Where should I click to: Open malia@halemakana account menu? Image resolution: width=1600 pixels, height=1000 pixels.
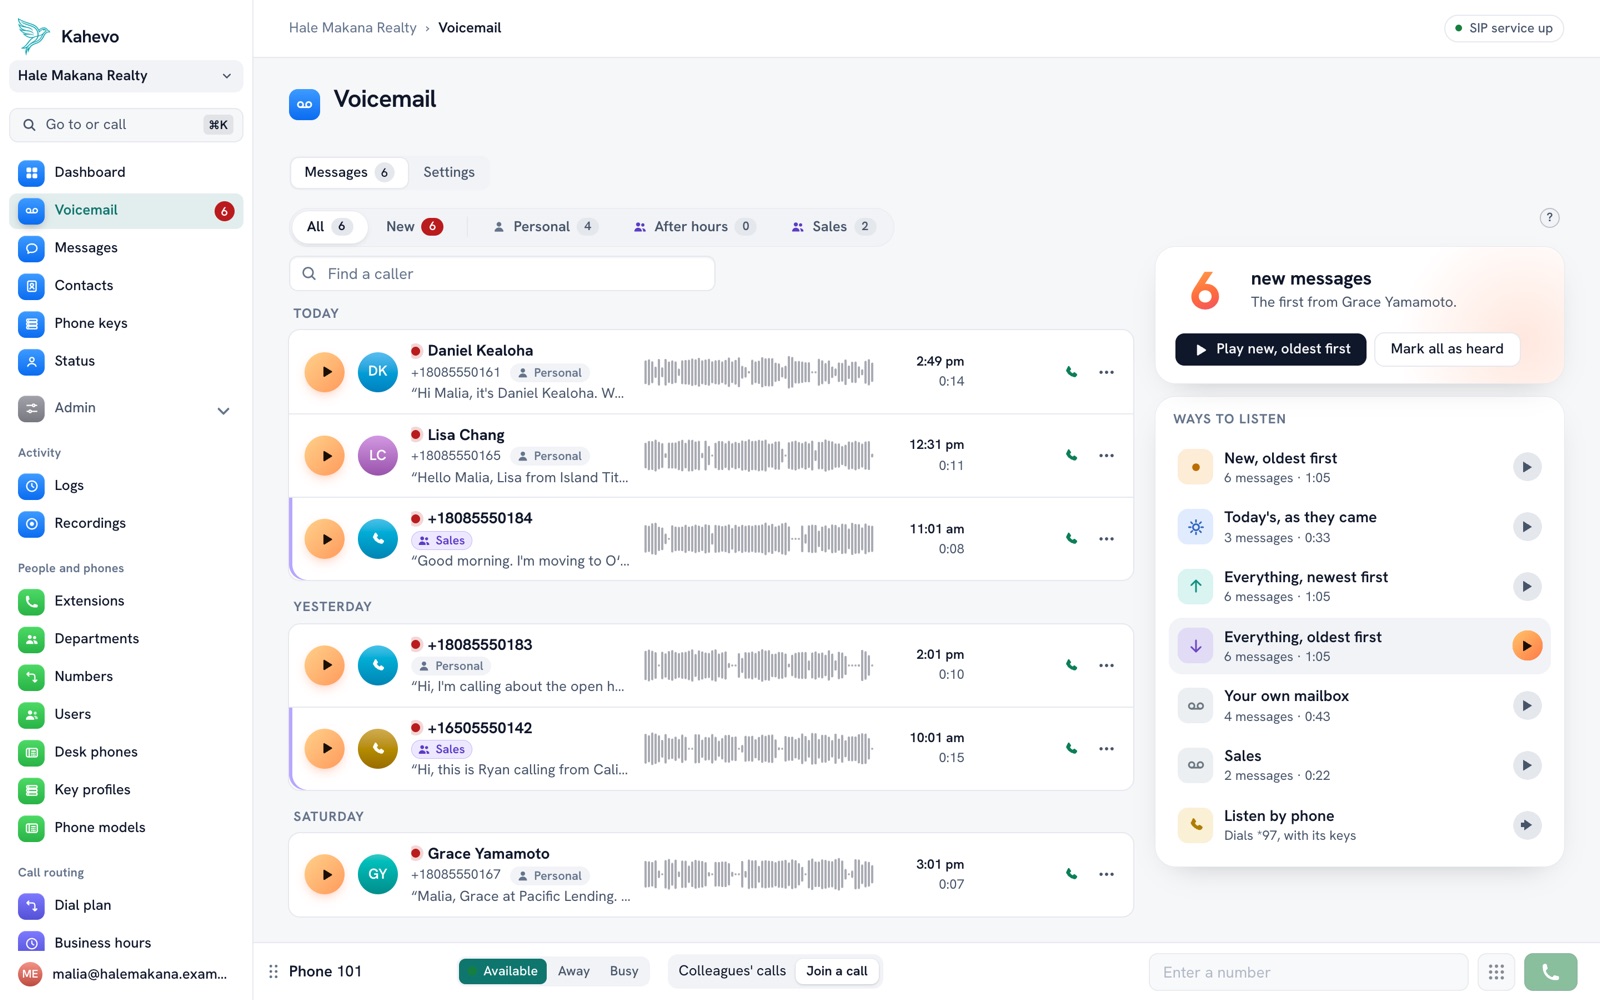click(126, 974)
